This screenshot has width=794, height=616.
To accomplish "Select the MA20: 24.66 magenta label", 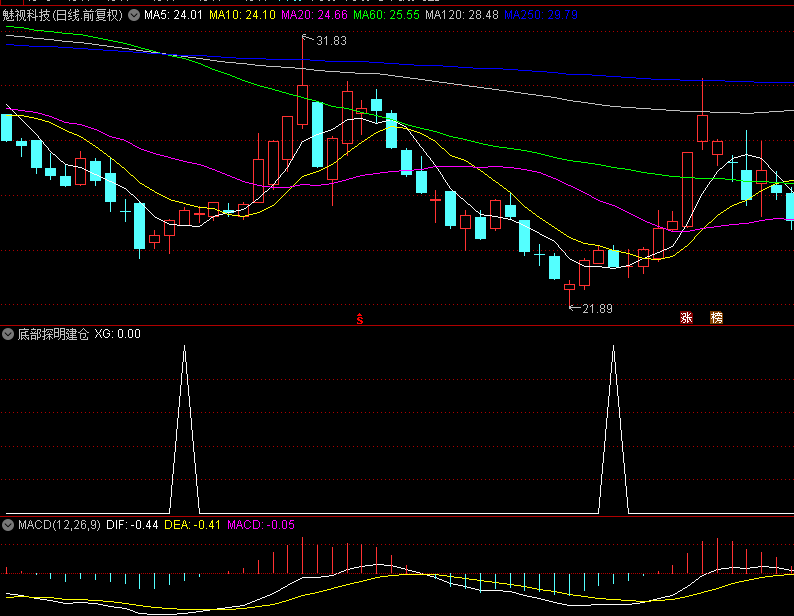I will coord(314,15).
